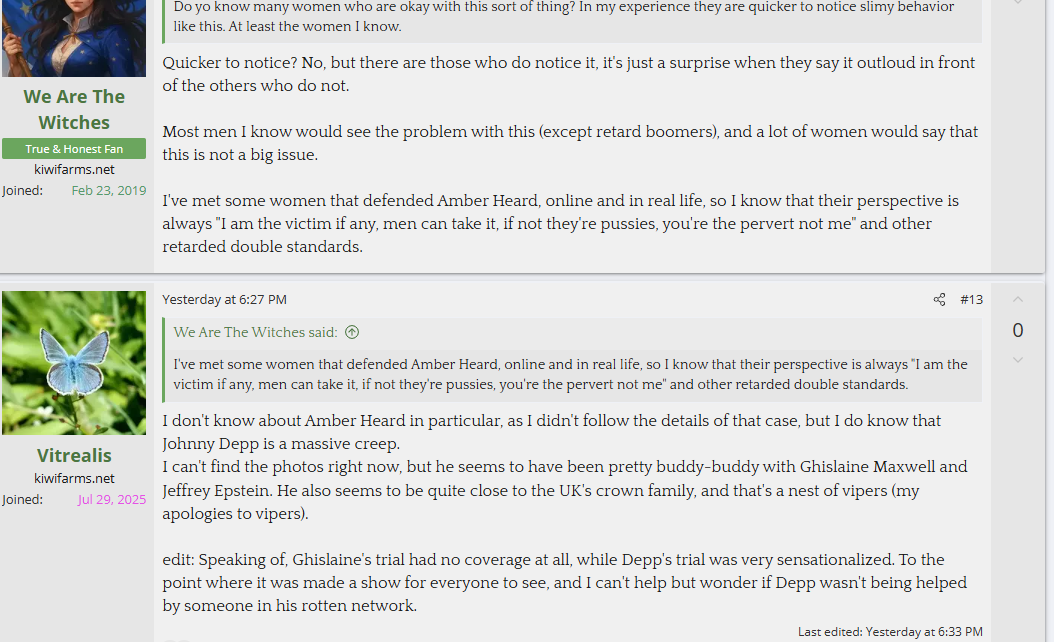Image resolution: width=1054 pixels, height=642 pixels.
Task: Upvote post #13 with the up arrow
Action: pyautogui.click(x=1018, y=299)
